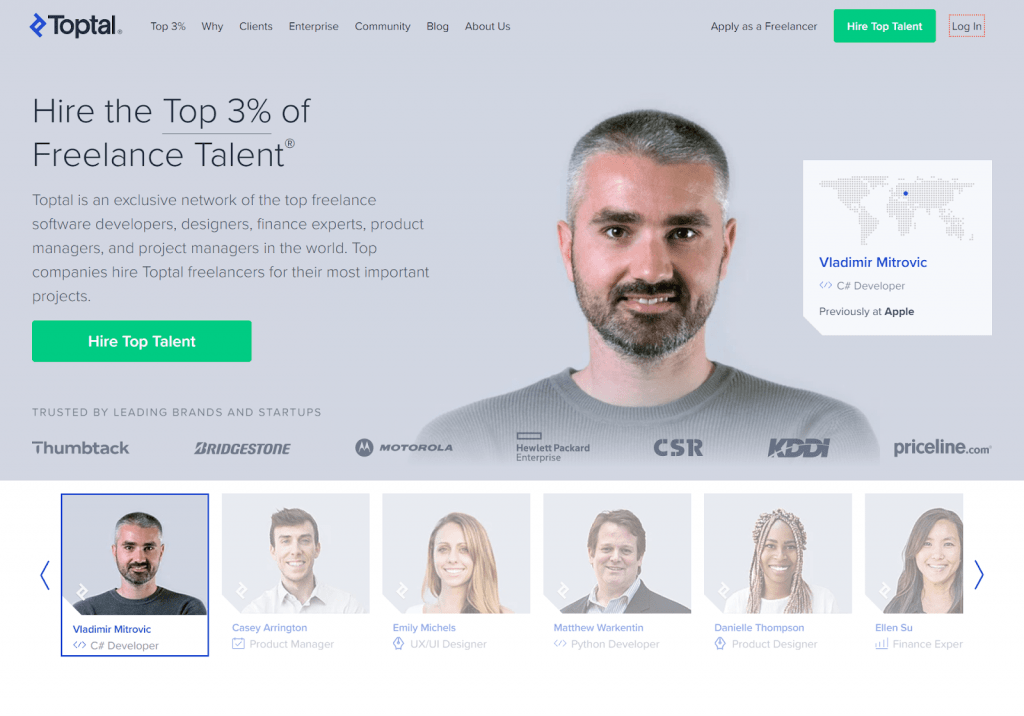Click the Thumbtack brand logo
The image size is (1024, 716).
click(81, 448)
